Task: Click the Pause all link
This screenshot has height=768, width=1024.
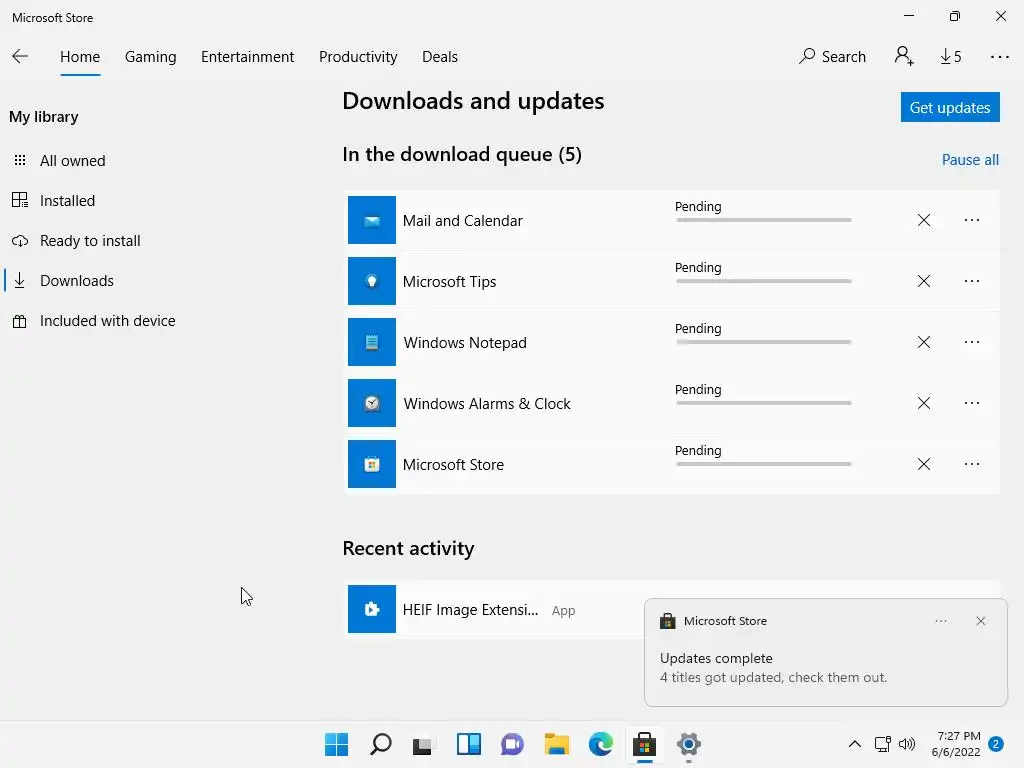Action: click(x=970, y=160)
